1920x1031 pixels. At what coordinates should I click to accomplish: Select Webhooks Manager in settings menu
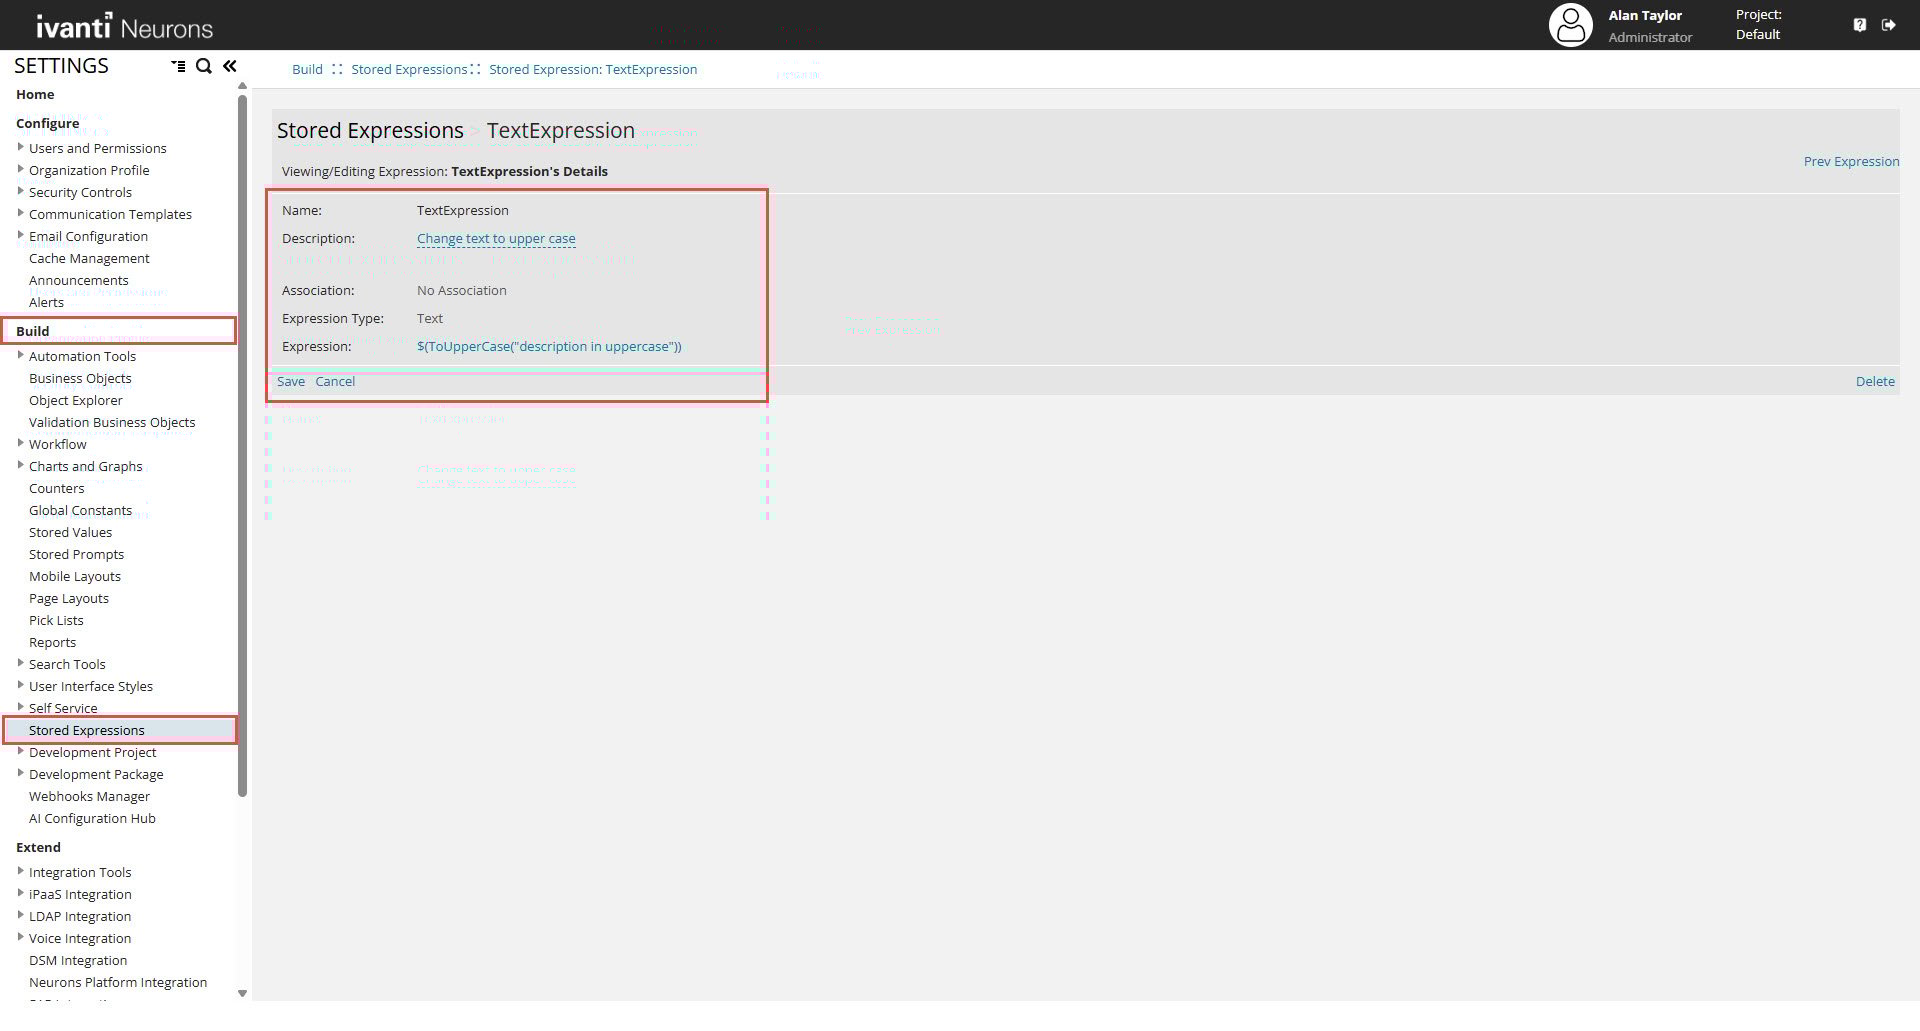tap(89, 796)
